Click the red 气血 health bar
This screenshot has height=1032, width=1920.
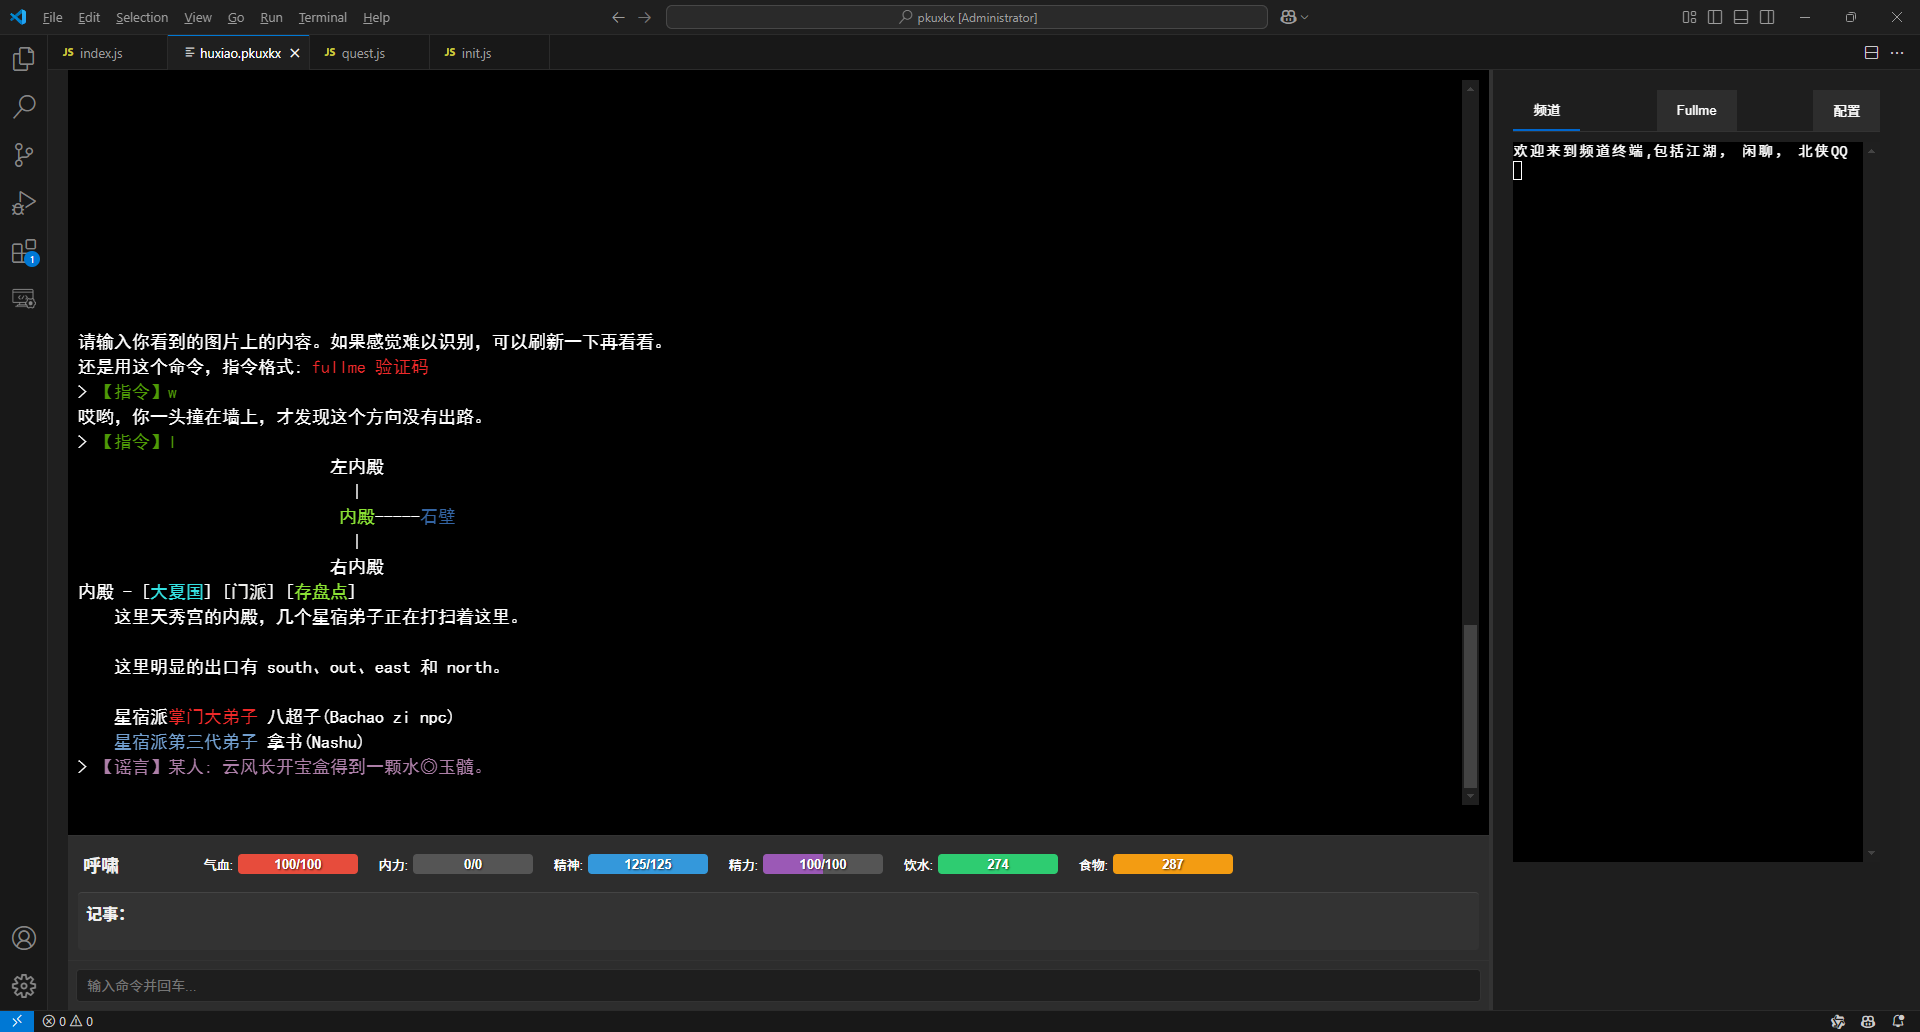(x=297, y=863)
